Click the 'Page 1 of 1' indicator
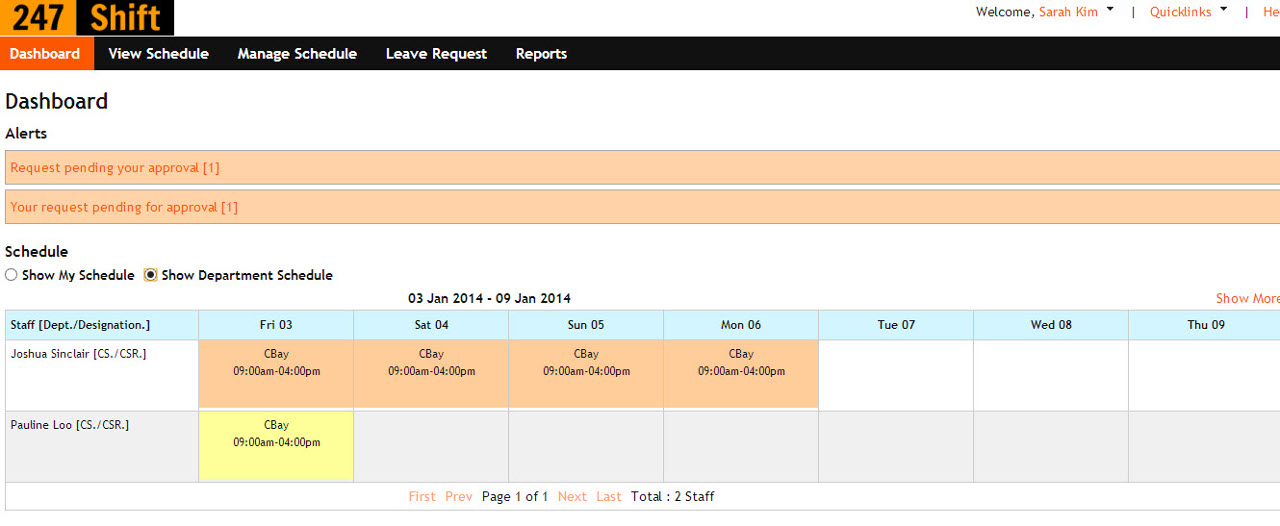The image size is (1280, 526). (x=515, y=496)
